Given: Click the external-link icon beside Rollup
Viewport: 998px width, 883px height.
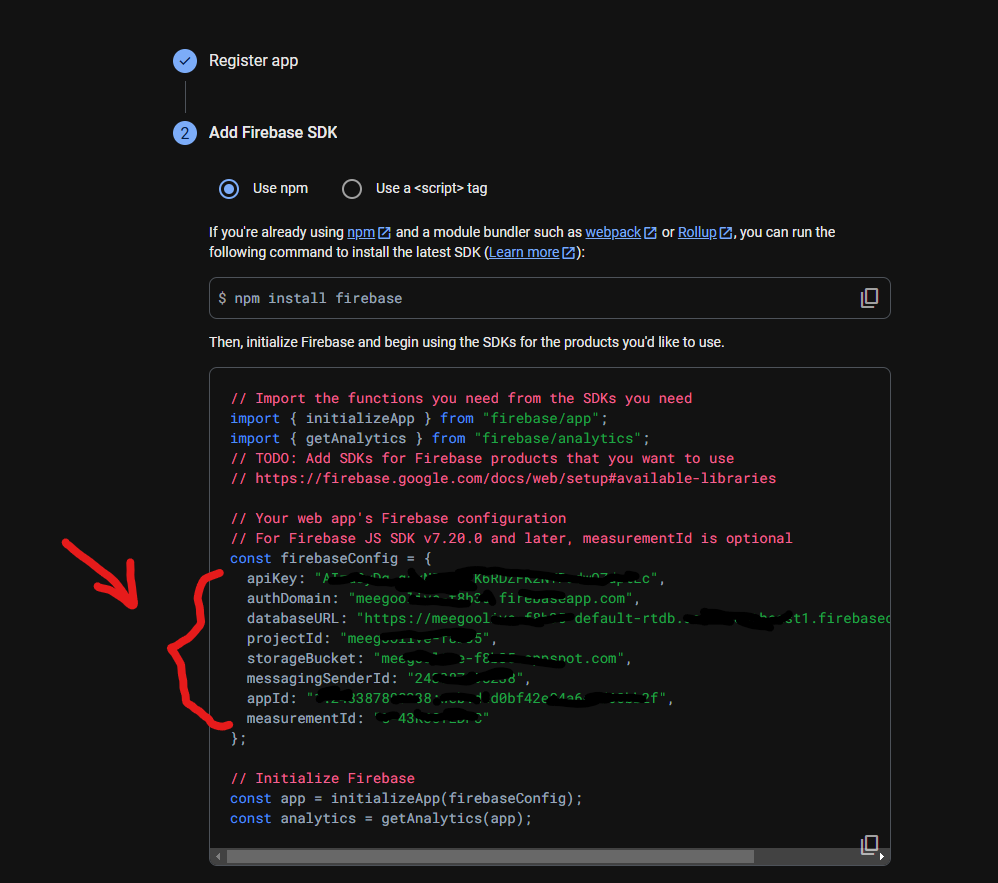Looking at the screenshot, I should [724, 231].
